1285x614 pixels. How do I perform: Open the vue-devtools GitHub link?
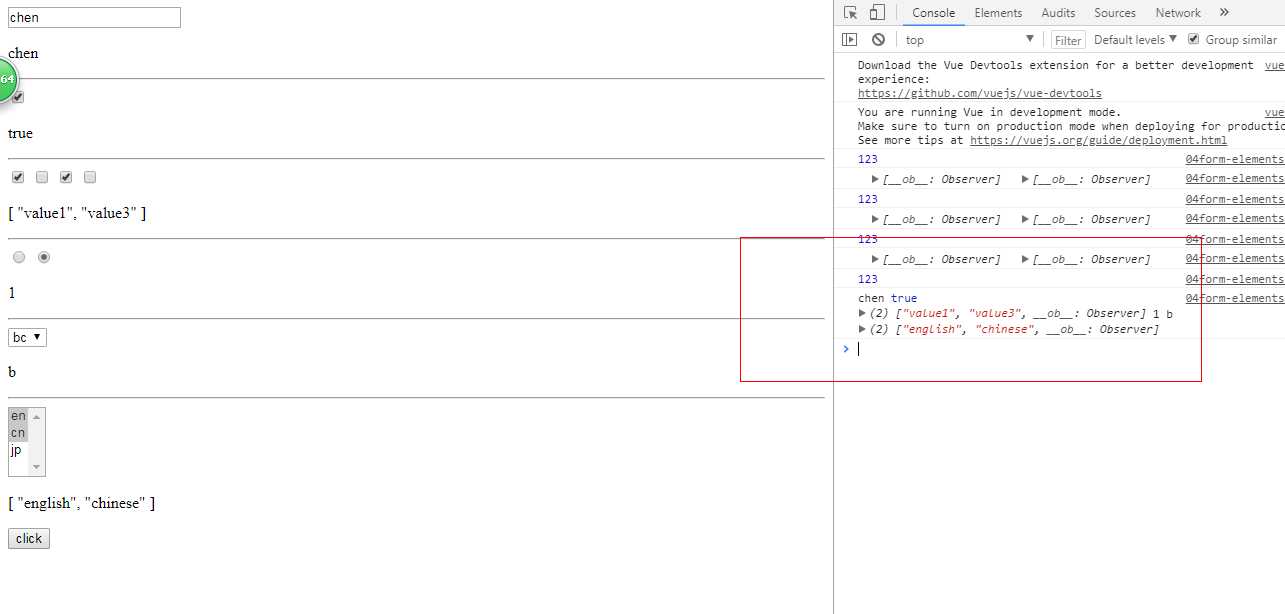pos(980,93)
